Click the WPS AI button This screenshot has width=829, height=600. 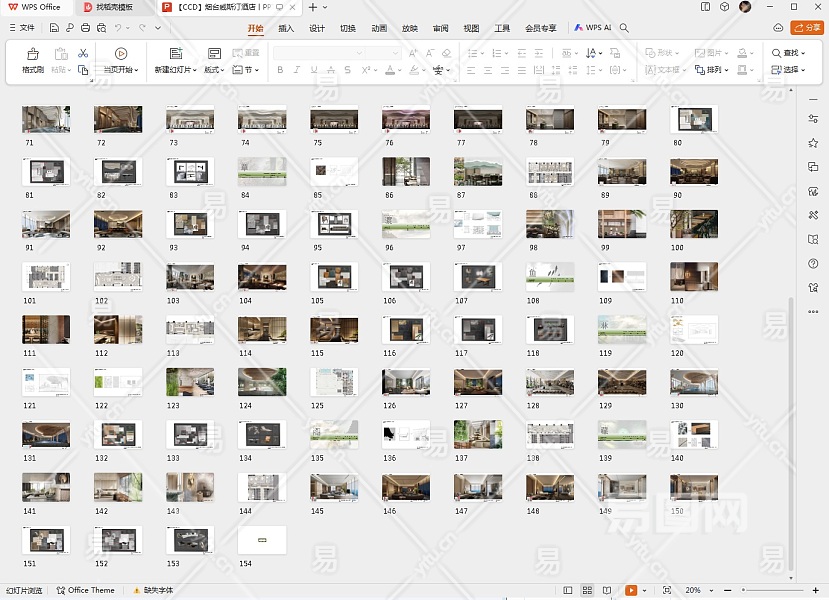pyautogui.click(x=593, y=28)
